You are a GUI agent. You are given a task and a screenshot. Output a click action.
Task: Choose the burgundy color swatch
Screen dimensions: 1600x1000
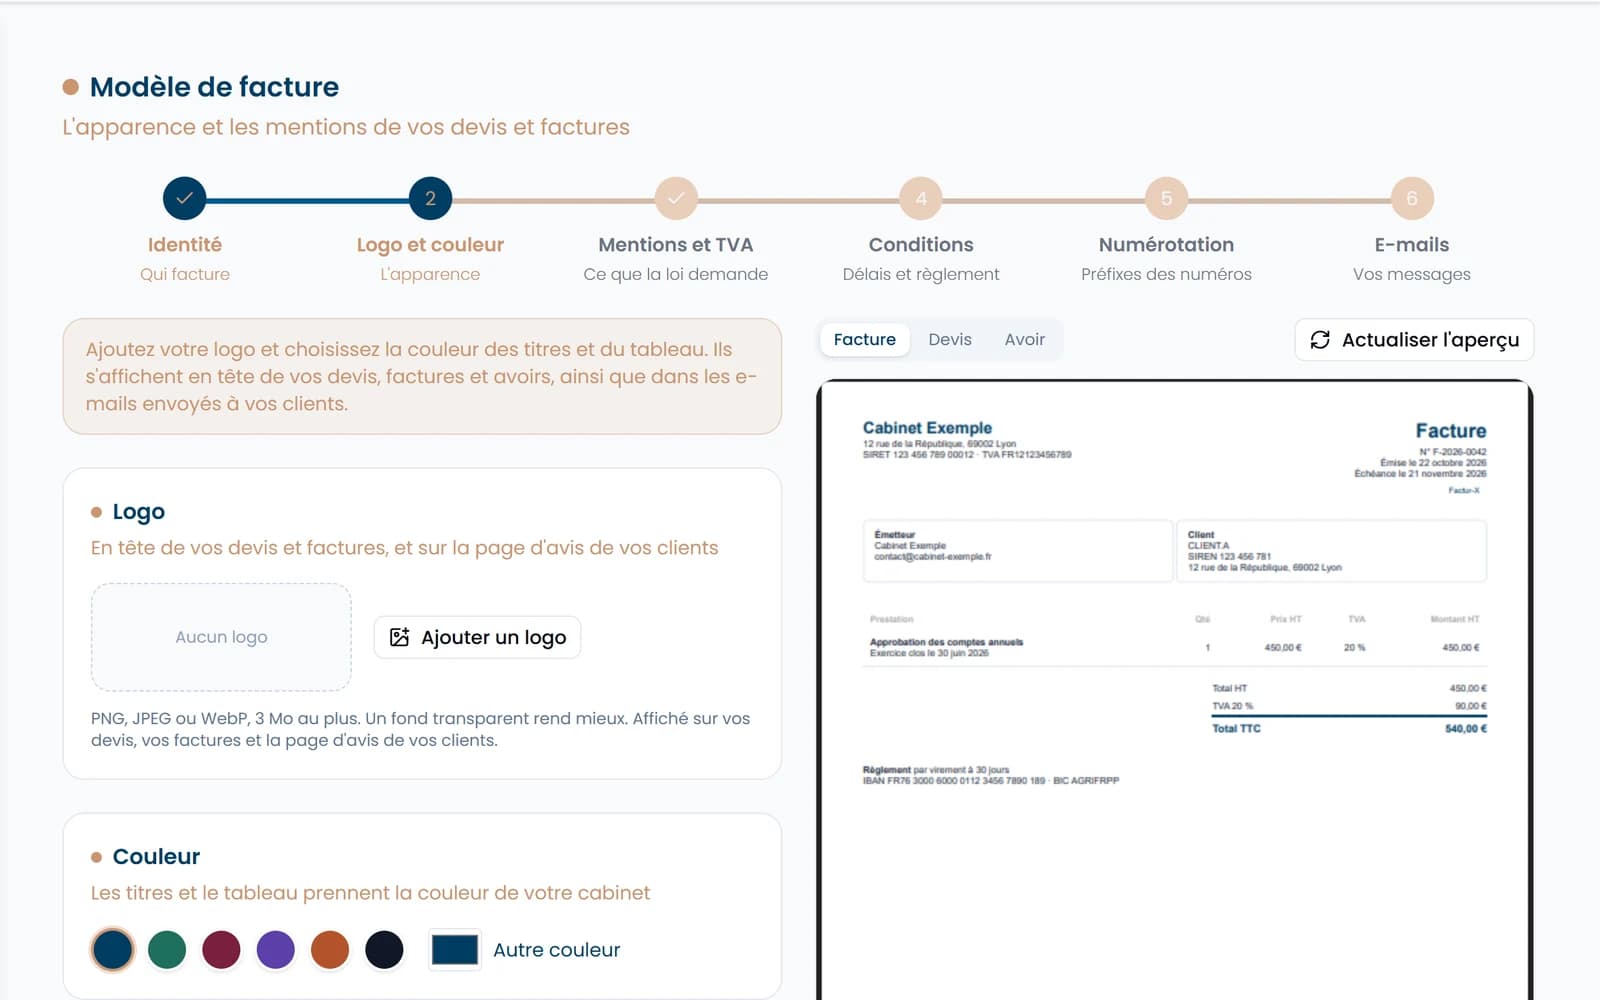pyautogui.click(x=221, y=949)
